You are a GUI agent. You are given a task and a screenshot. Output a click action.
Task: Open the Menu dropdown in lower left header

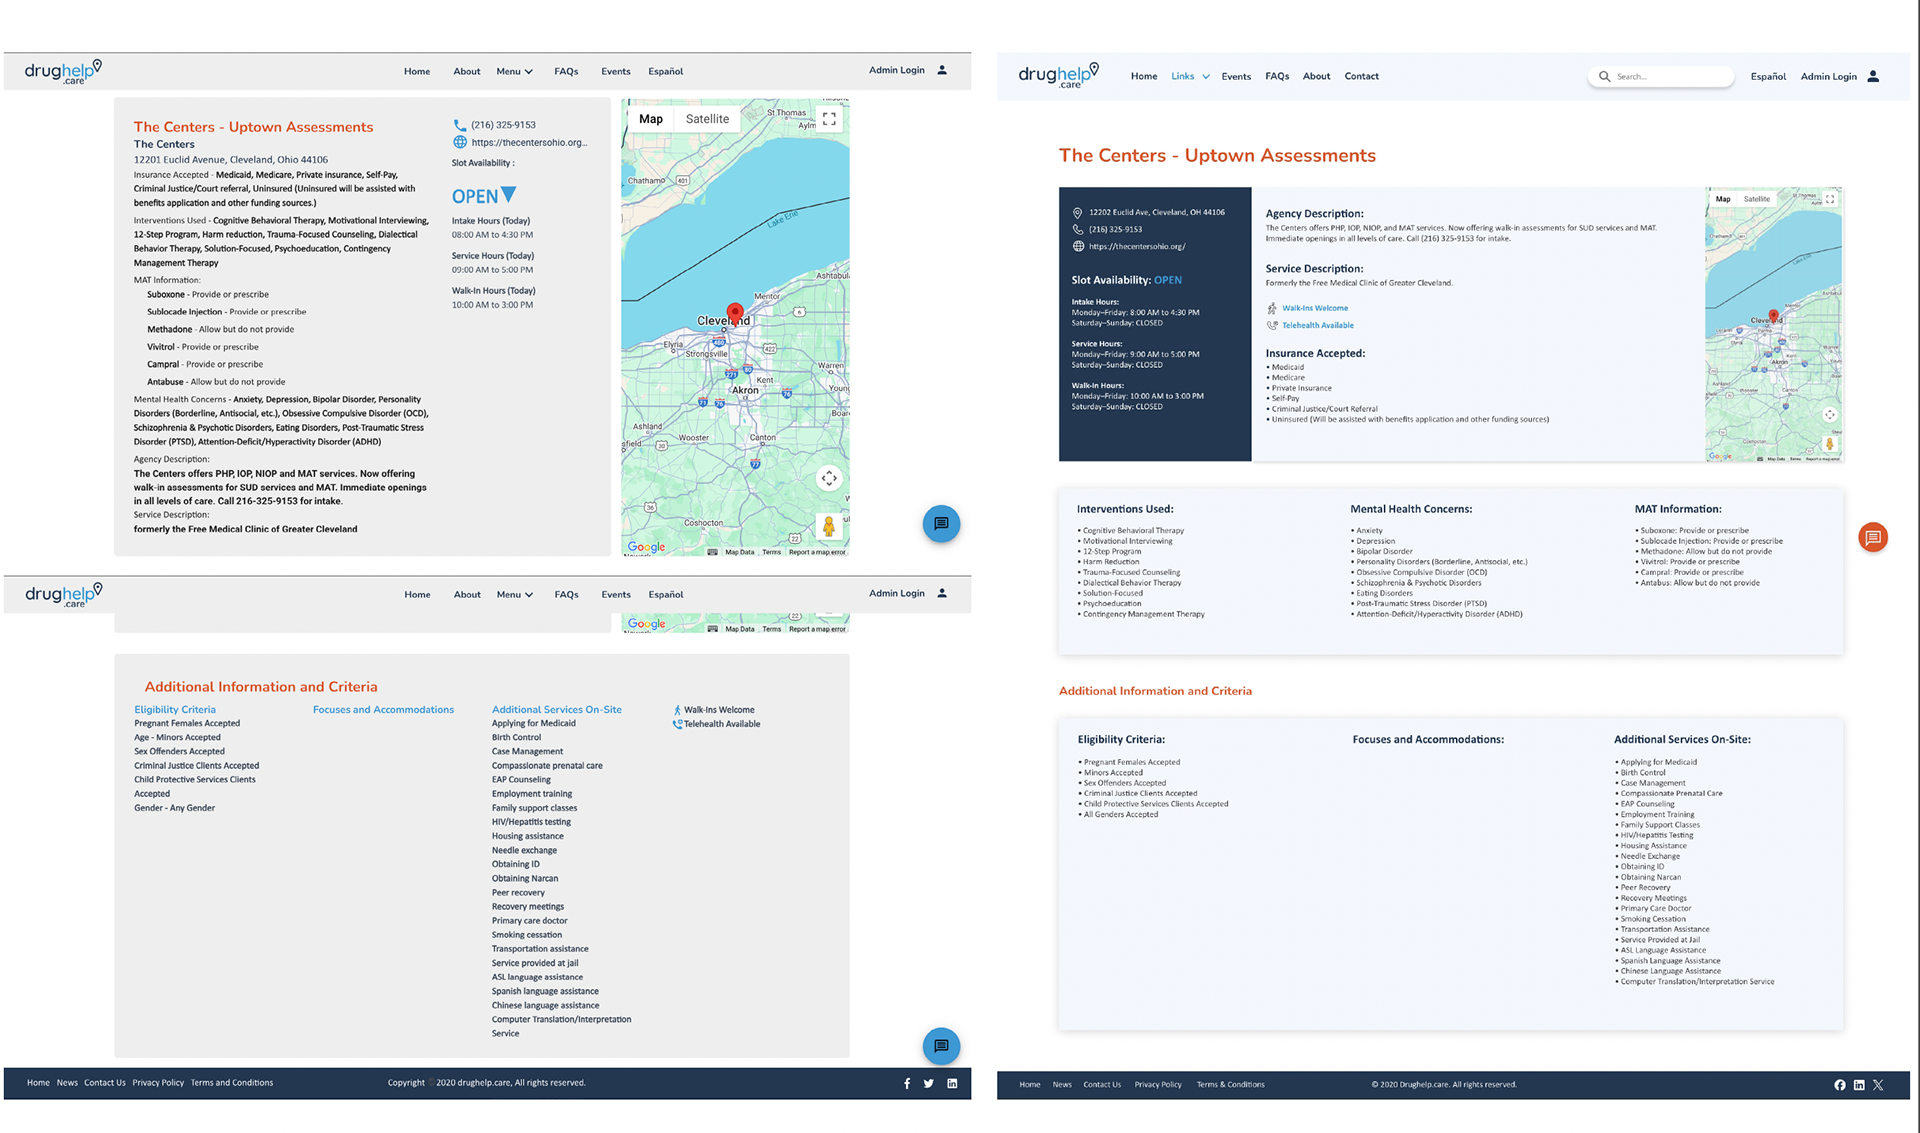click(514, 594)
